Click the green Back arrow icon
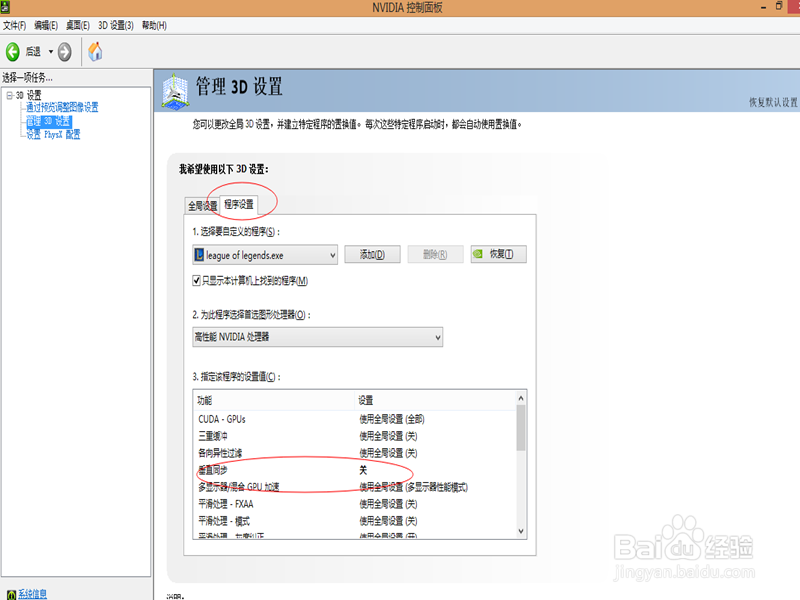 tap(13, 52)
